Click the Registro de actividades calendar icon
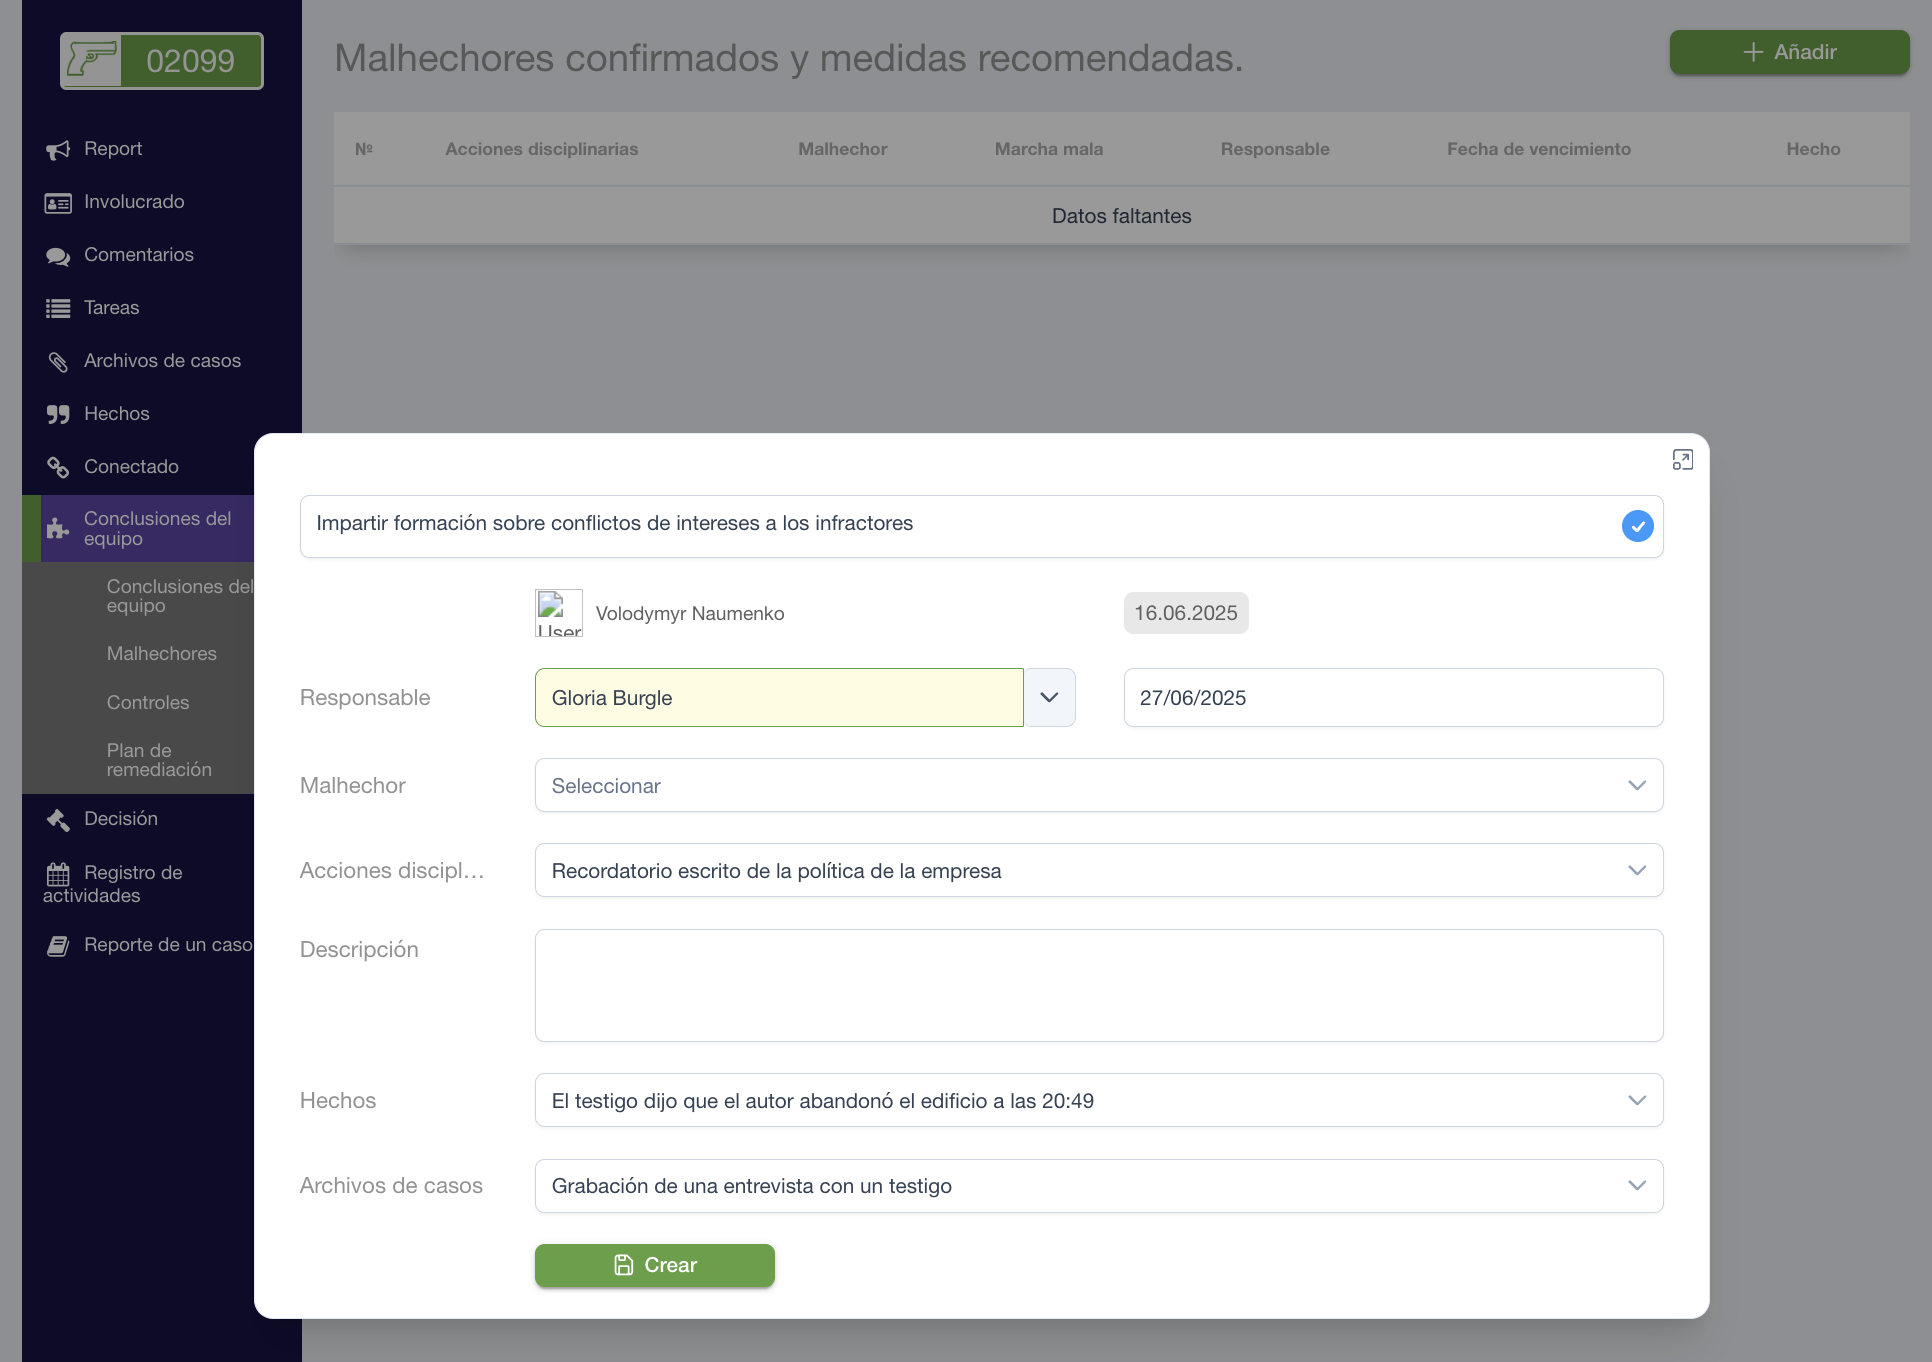Viewport: 1932px width, 1362px height. [58, 874]
